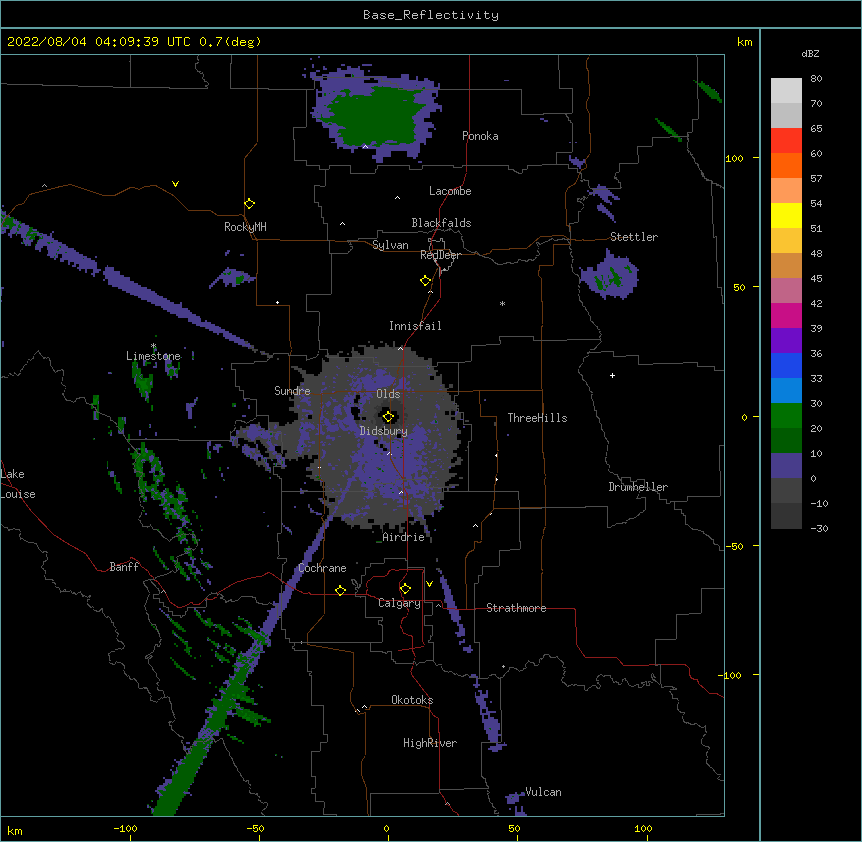
Task: Click the Blackfalds label
Action: pyautogui.click(x=441, y=223)
